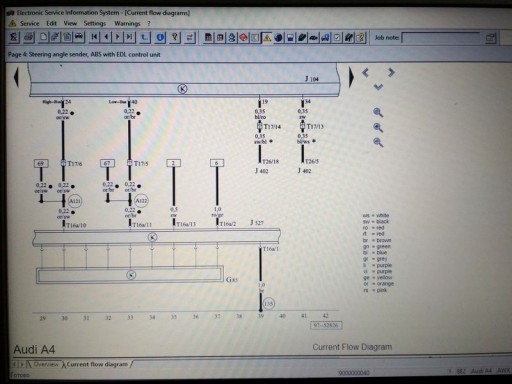Click the blue circular info icon
Image resolution: width=512 pixels, height=384 pixels.
[x=160, y=37]
